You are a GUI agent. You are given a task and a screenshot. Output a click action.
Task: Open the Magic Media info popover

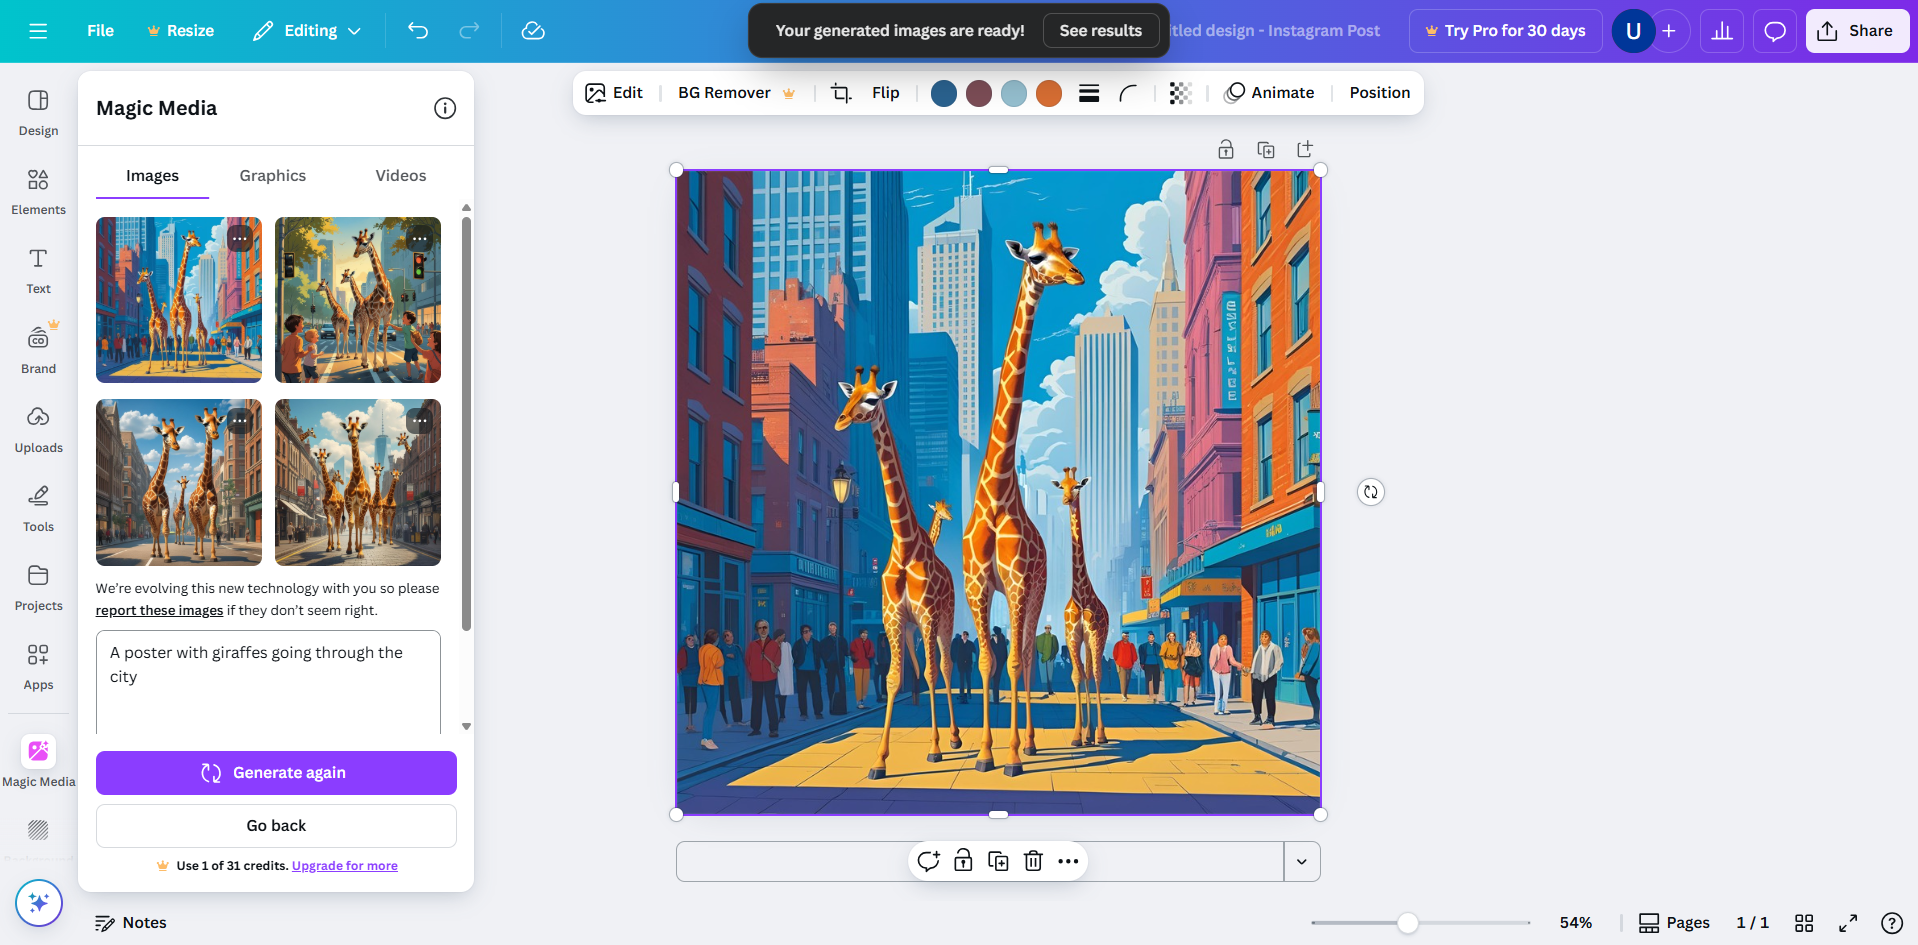click(x=445, y=108)
